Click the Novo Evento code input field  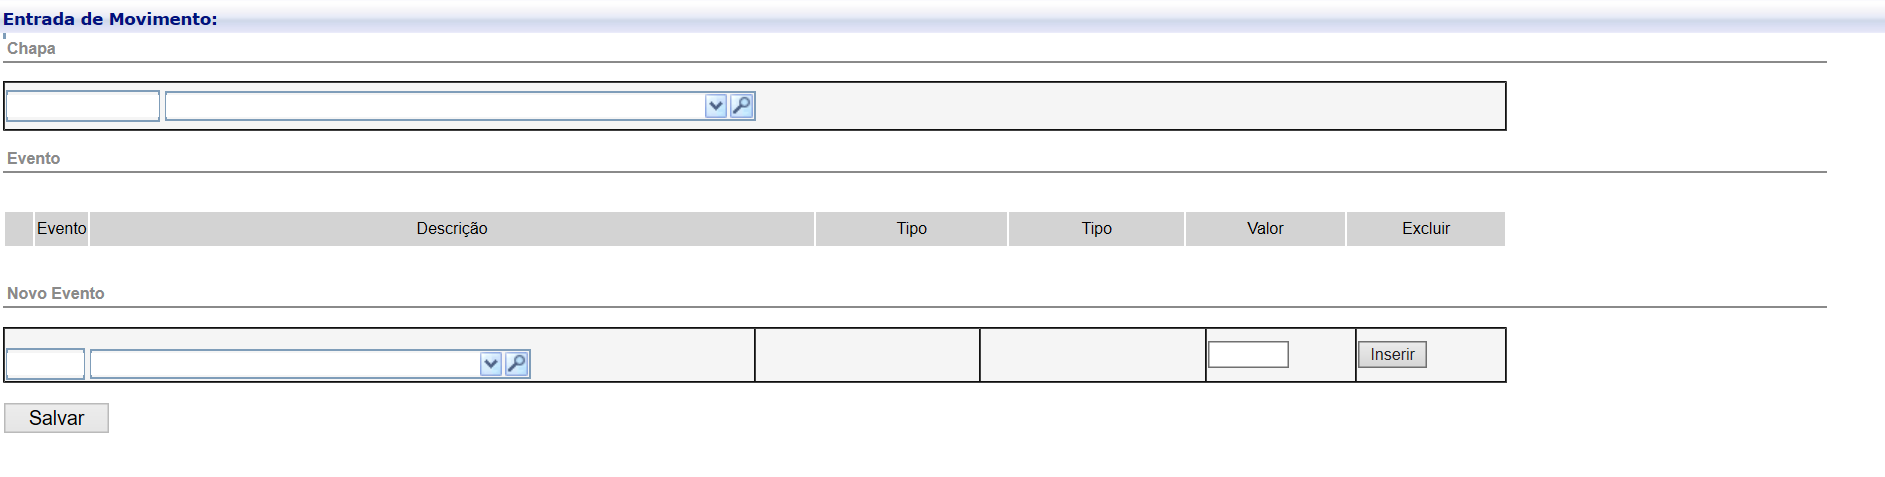[x=45, y=364]
